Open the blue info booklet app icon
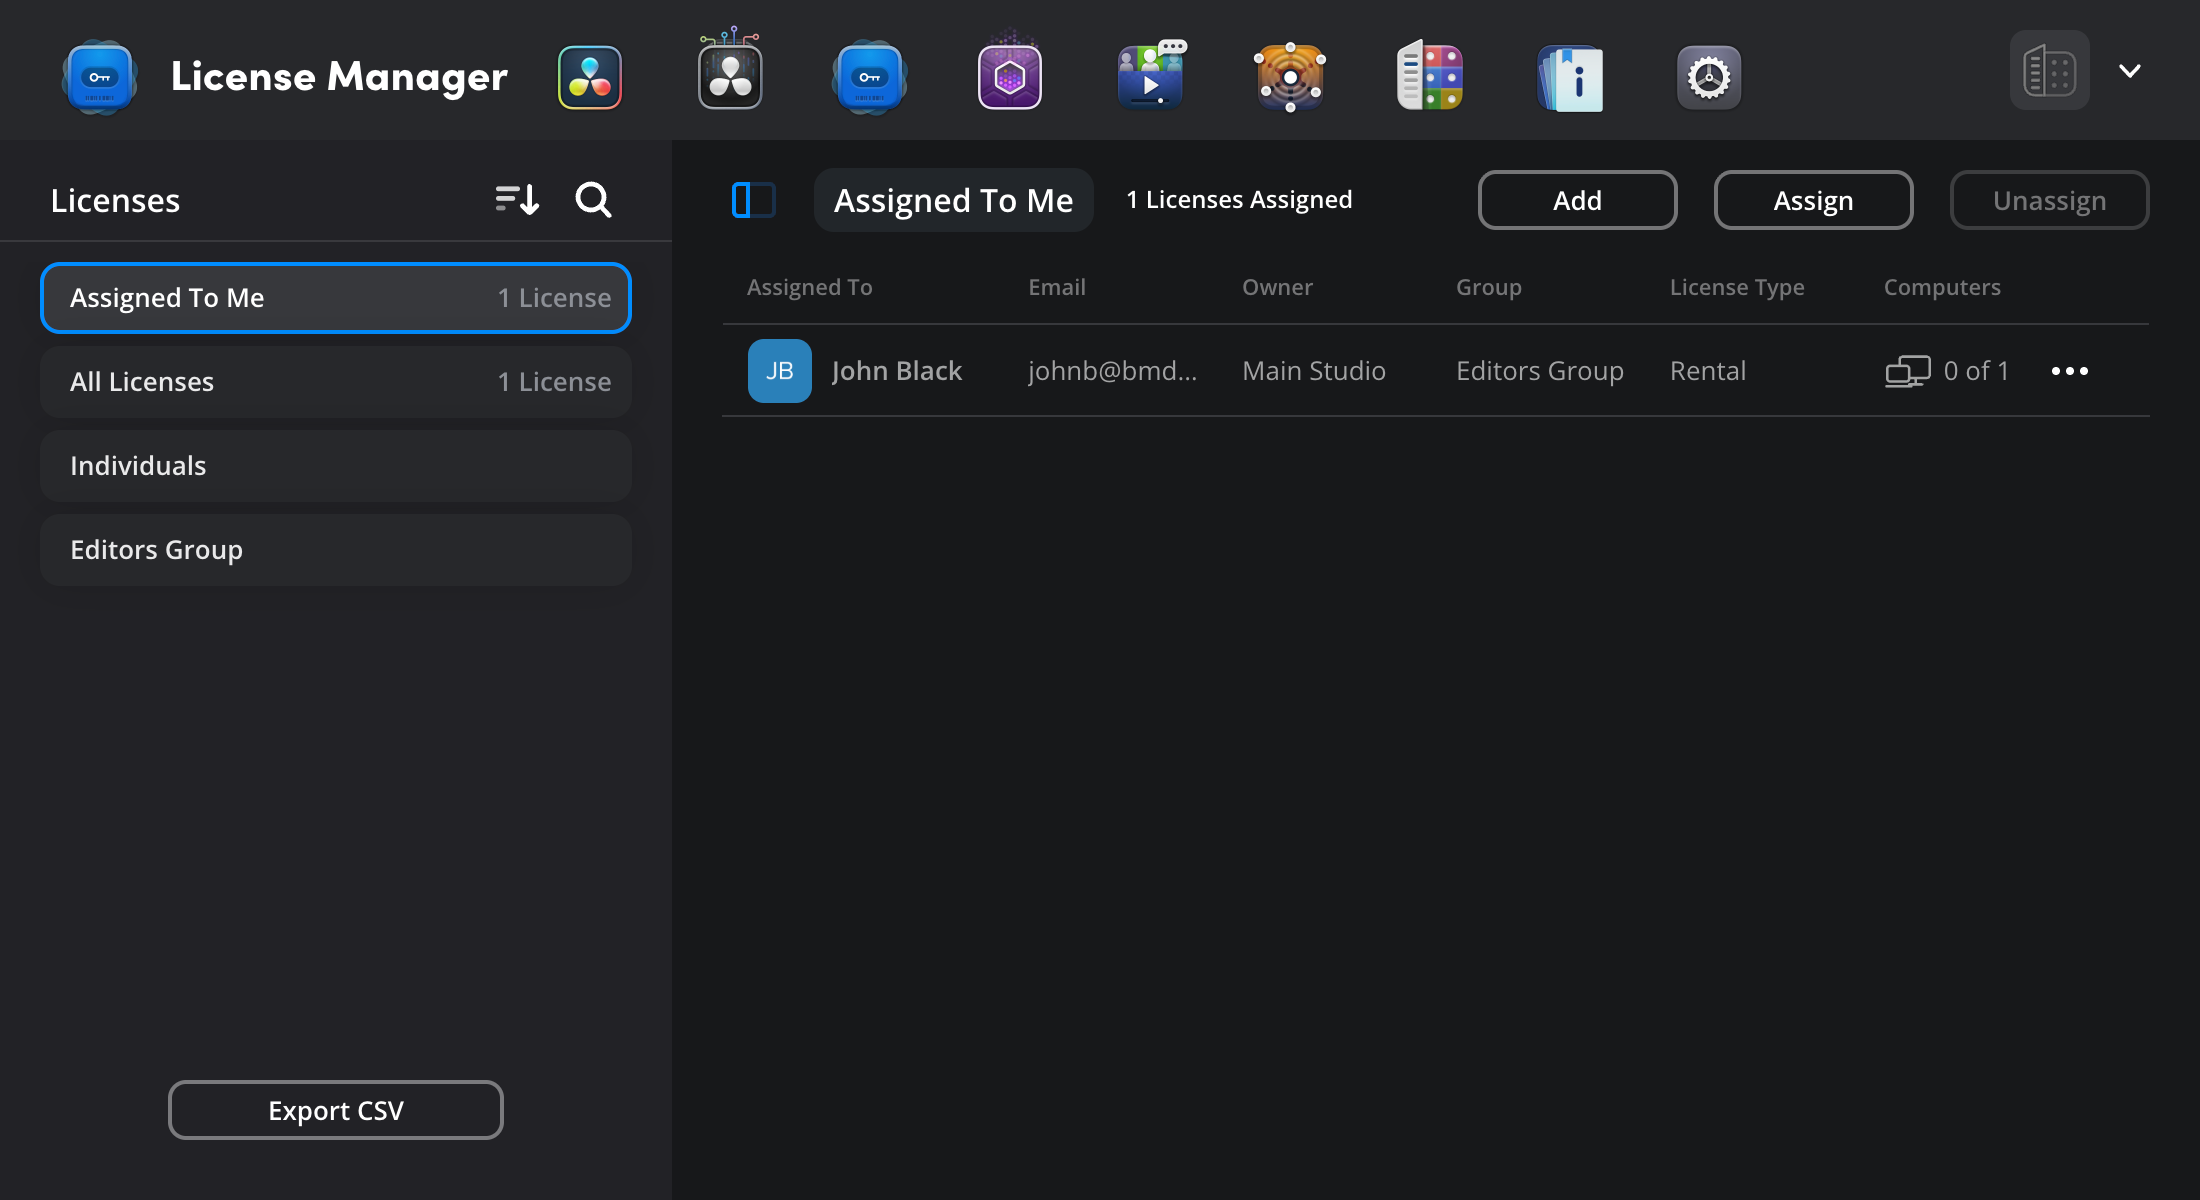Viewport: 2200px width, 1200px height. point(1570,77)
